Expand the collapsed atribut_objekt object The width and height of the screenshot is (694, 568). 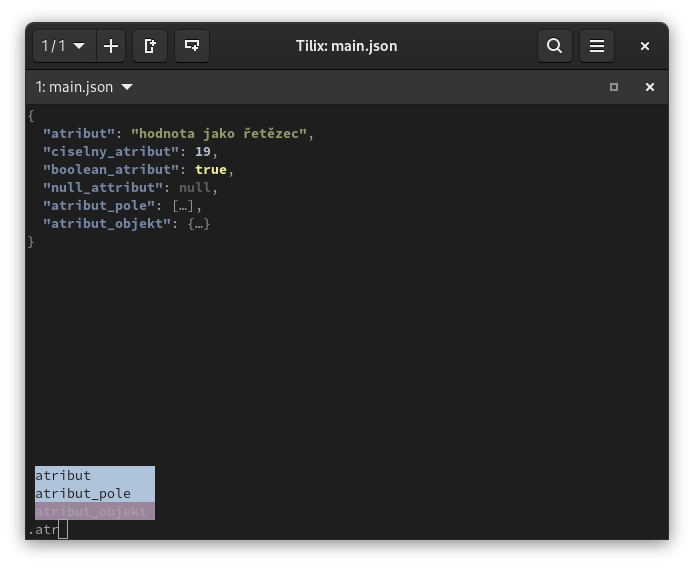pos(199,224)
